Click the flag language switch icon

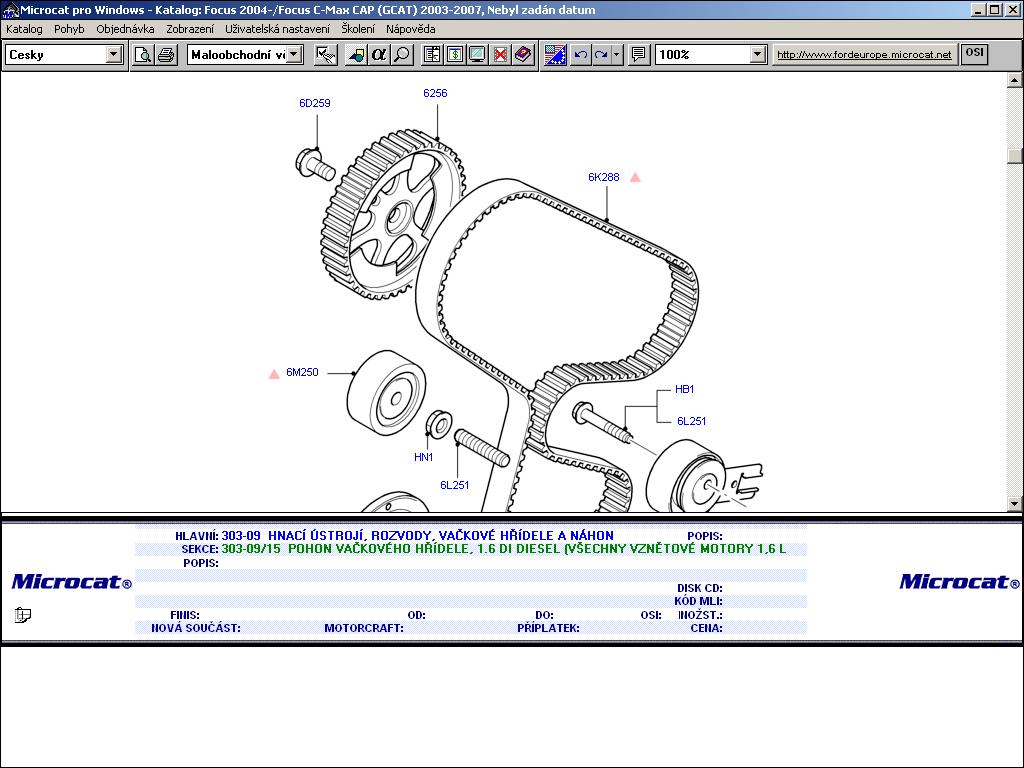coord(555,55)
